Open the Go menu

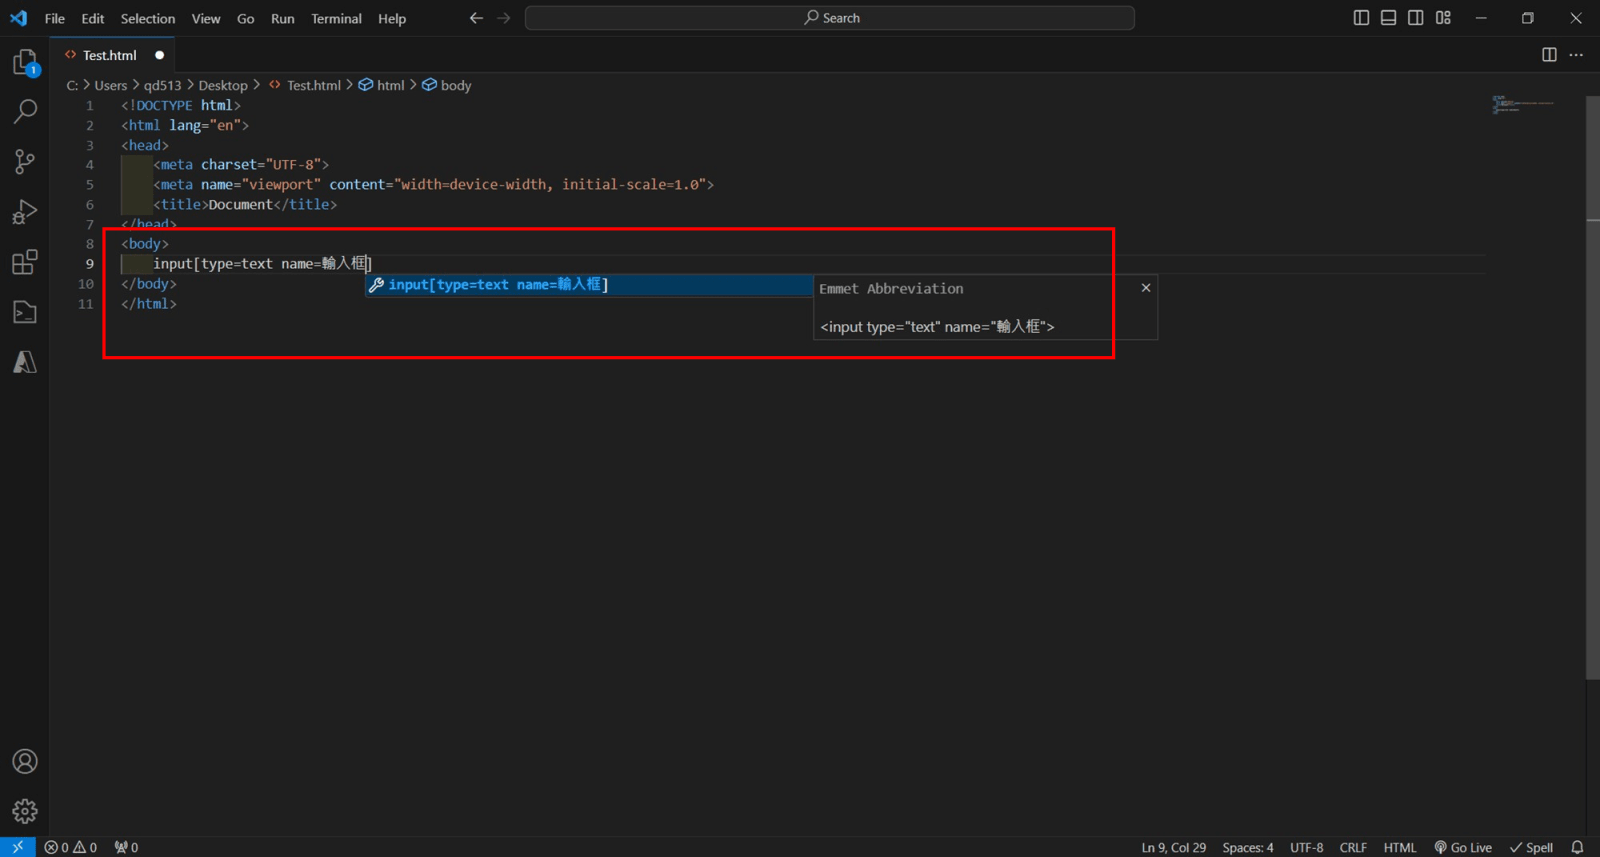(x=246, y=18)
